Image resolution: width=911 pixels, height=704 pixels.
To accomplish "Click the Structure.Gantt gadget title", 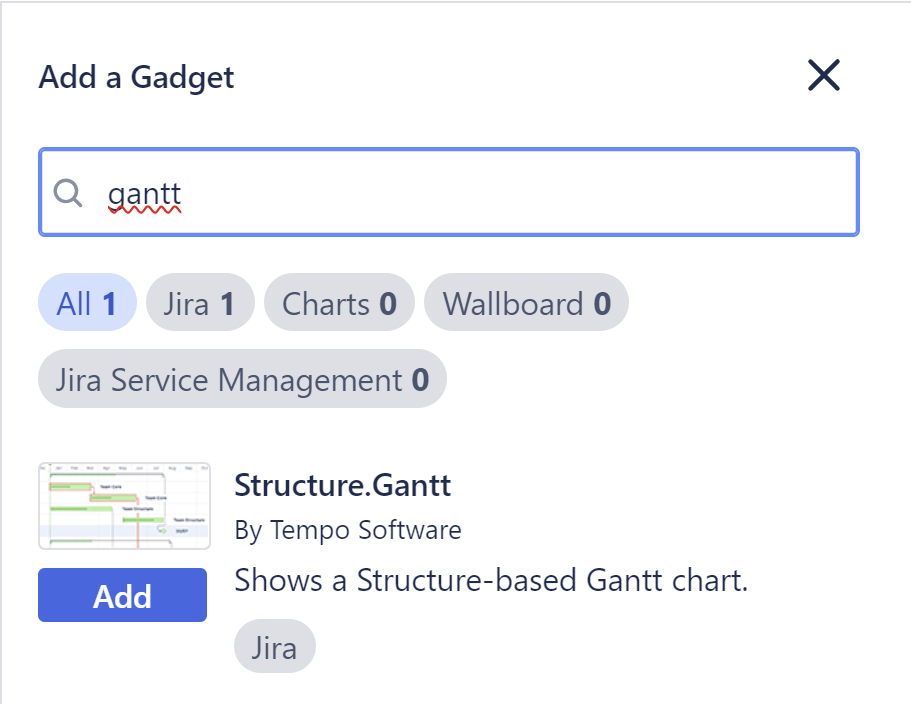I will tap(343, 486).
